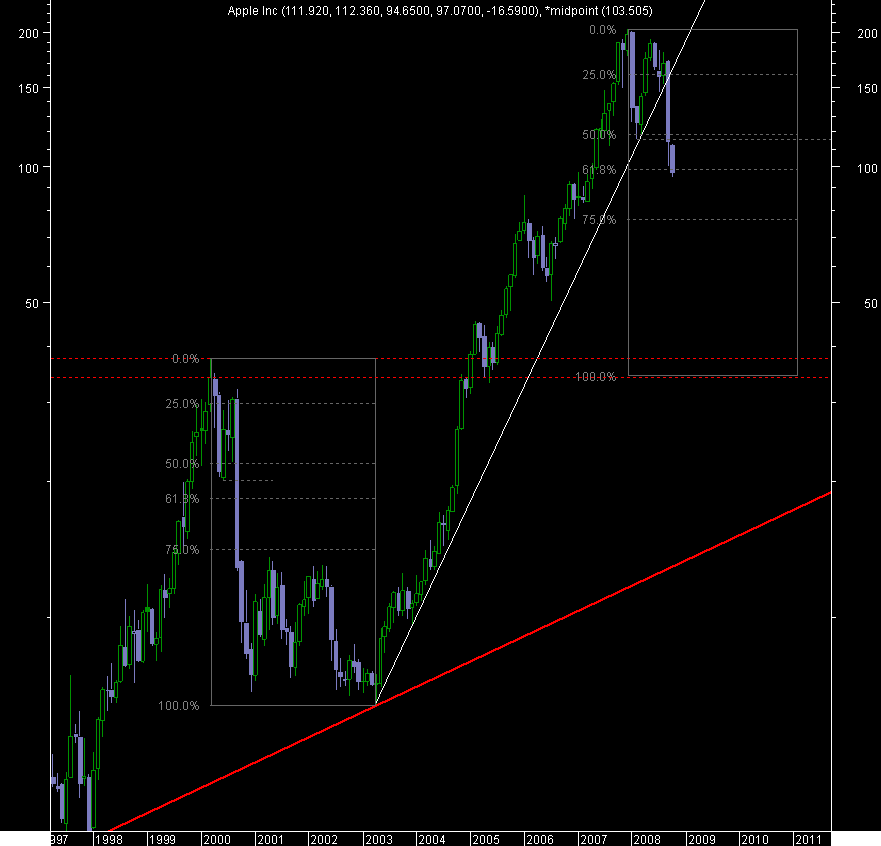Click the 2004 year label on time axis
Screen dimensions: 881x846
432,839
